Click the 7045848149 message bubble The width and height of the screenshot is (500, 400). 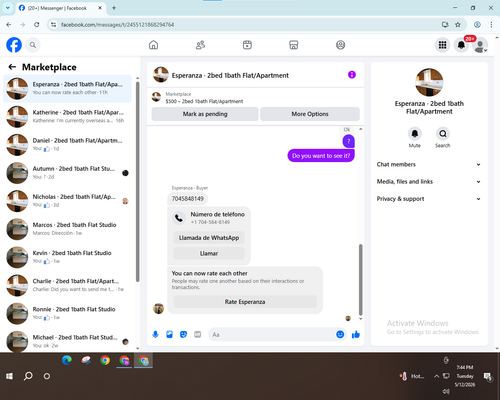[188, 199]
